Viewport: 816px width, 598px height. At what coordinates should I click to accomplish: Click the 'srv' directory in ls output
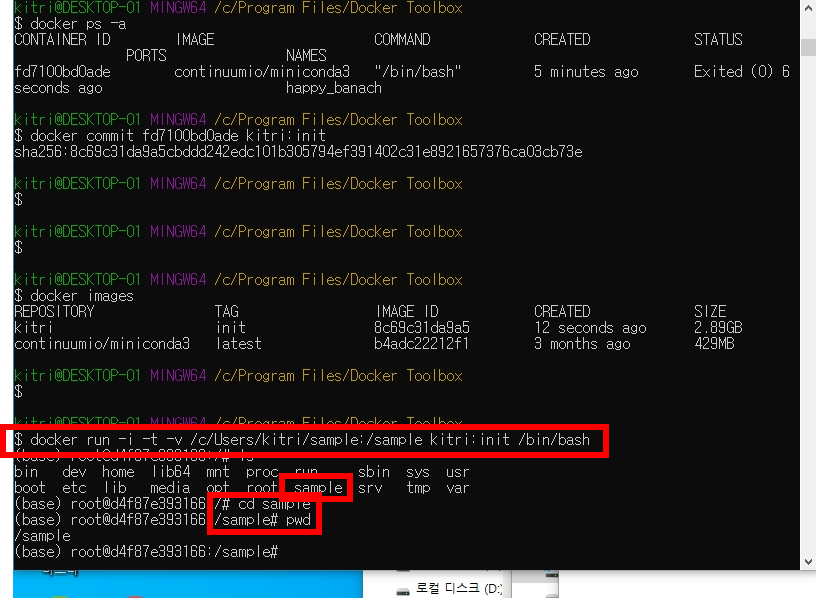tap(370, 488)
